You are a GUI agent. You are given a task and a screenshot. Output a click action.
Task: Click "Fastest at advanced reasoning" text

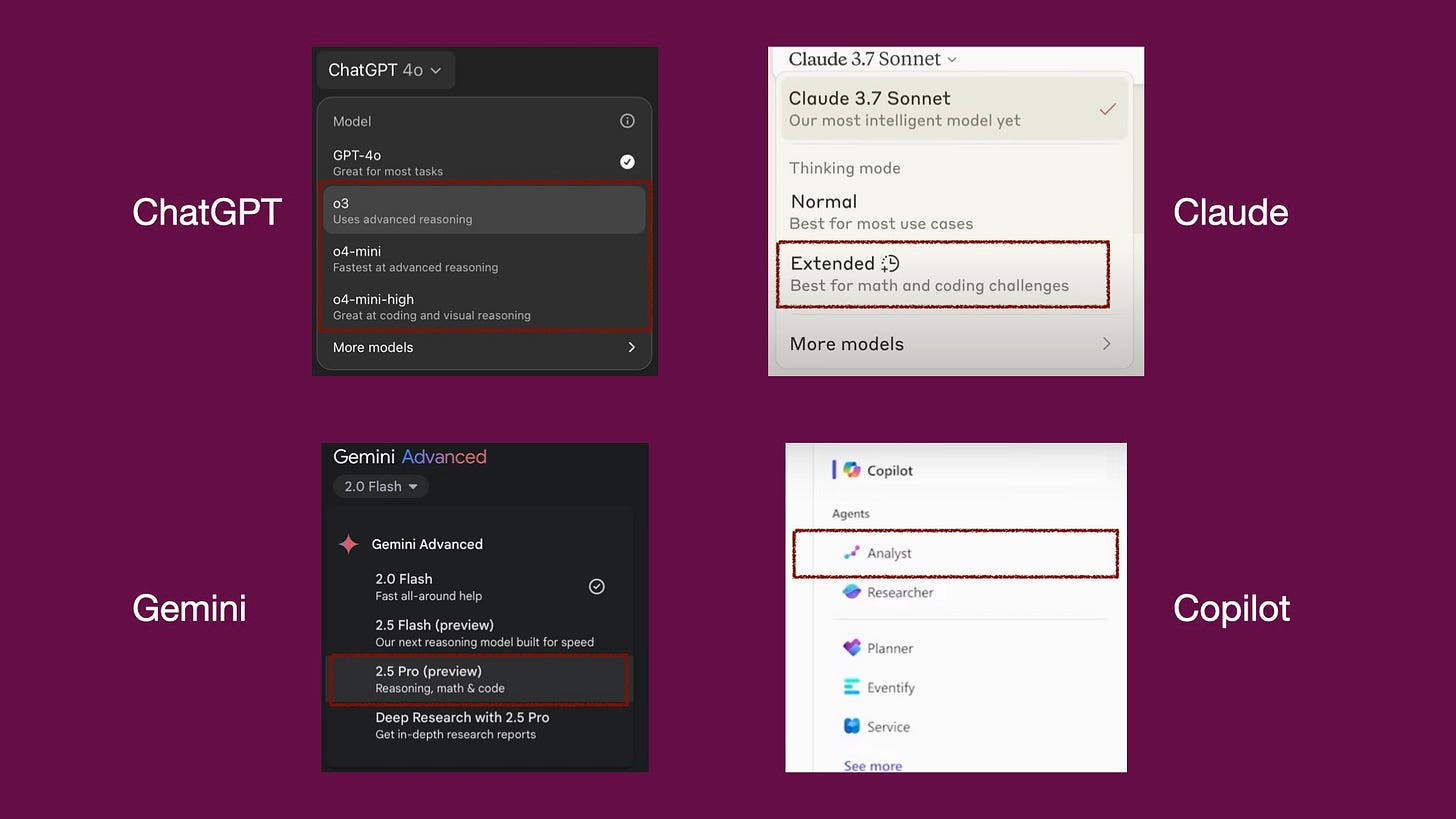coord(416,267)
